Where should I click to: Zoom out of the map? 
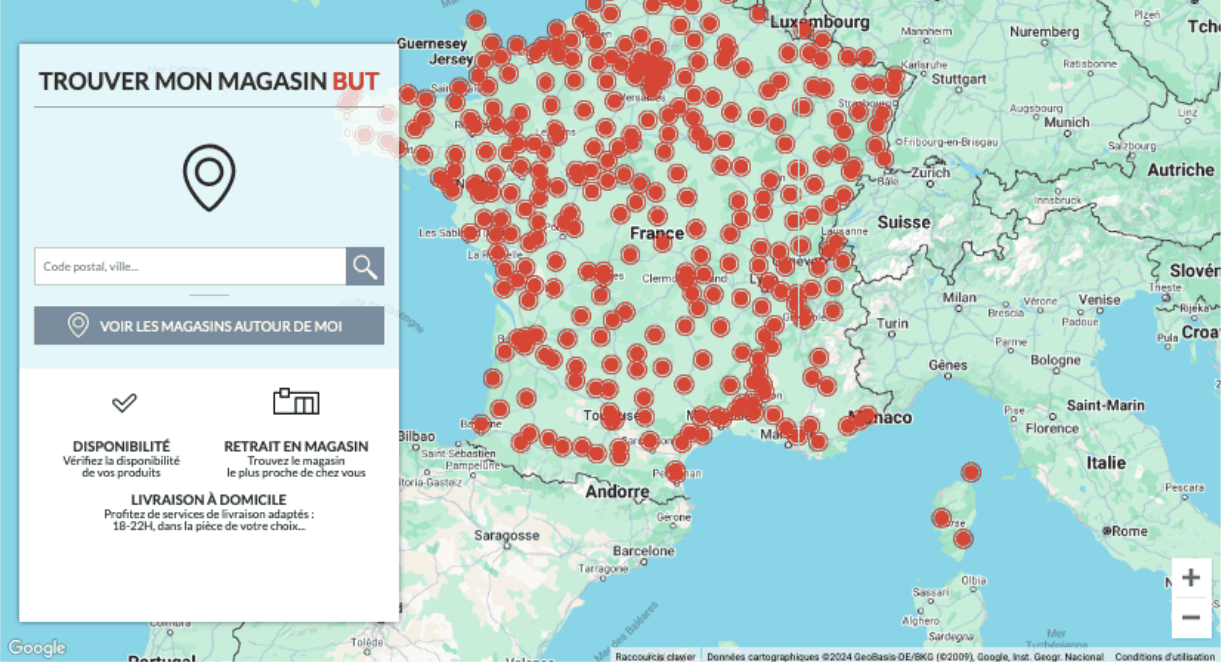[x=1191, y=618]
